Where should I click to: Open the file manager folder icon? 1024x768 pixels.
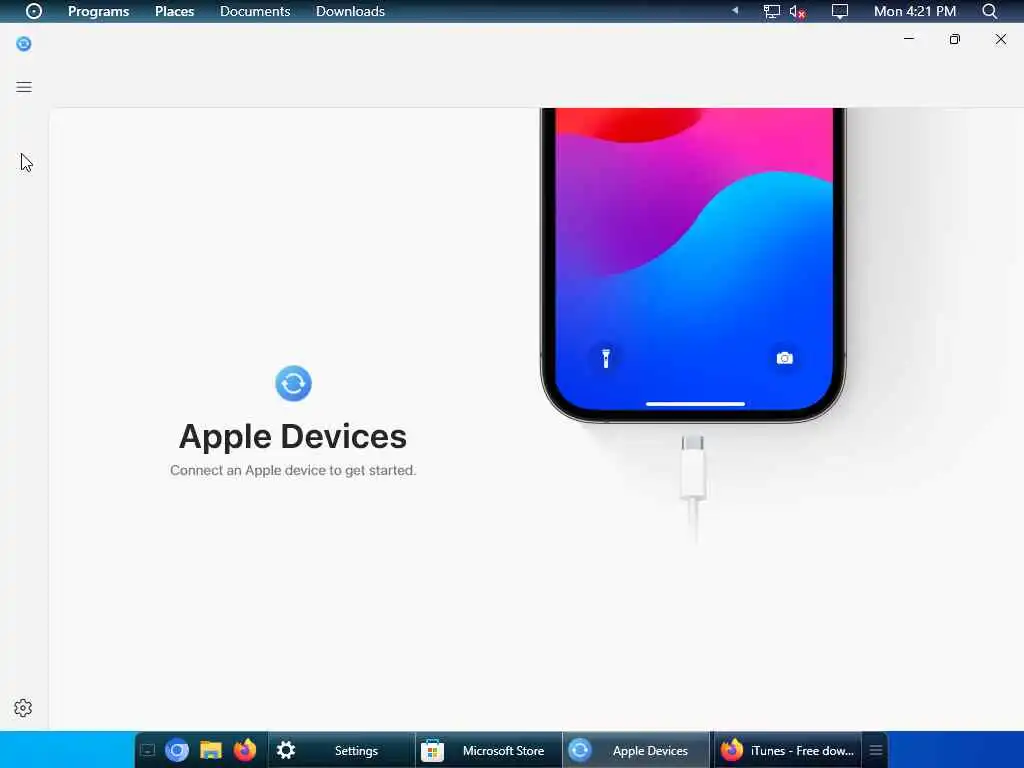[x=211, y=750]
